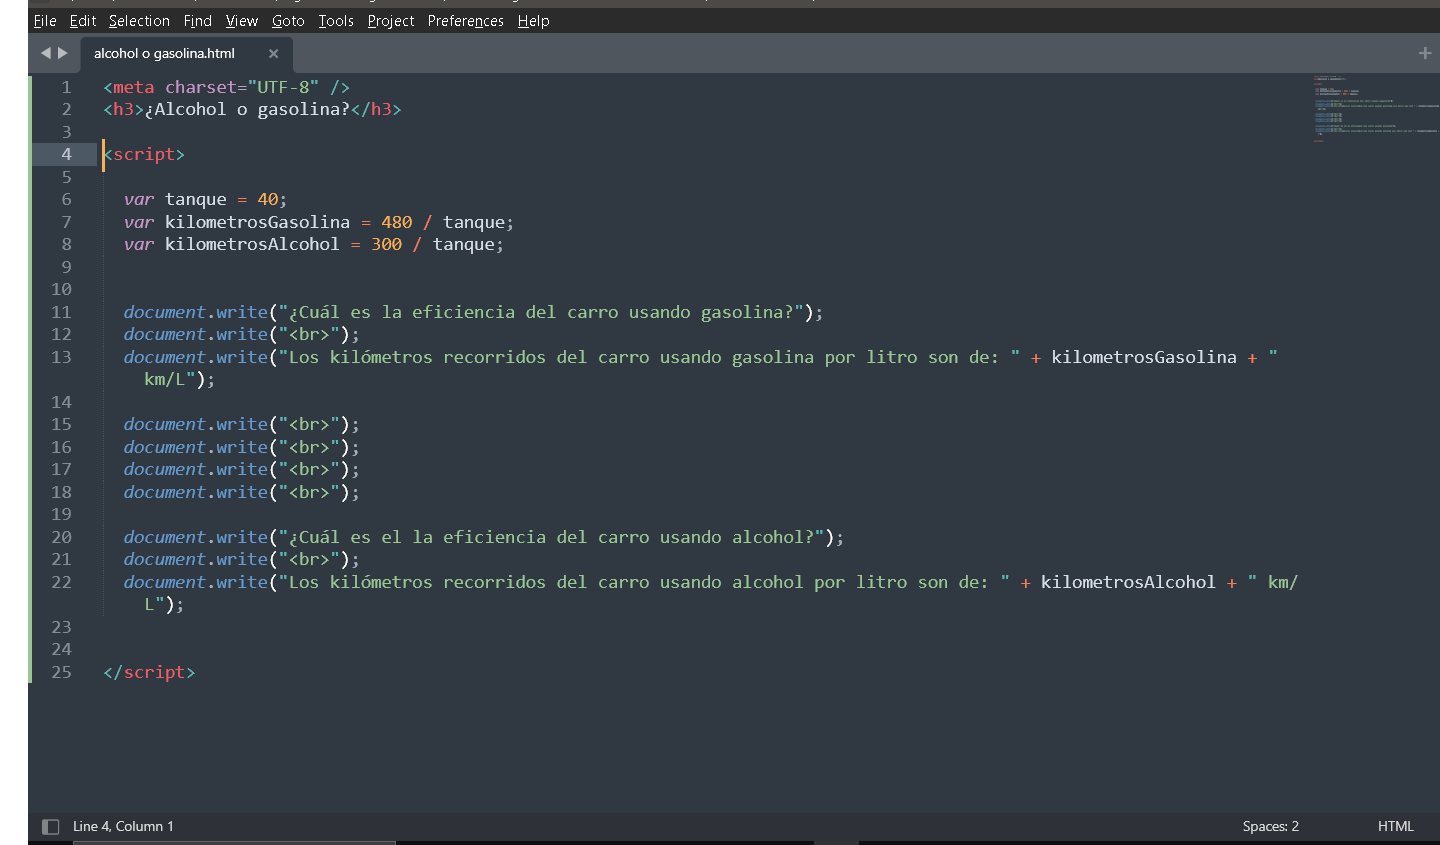Click line number 4 in the gutter
Viewport: 1440px width, 845px height.
tap(66, 154)
